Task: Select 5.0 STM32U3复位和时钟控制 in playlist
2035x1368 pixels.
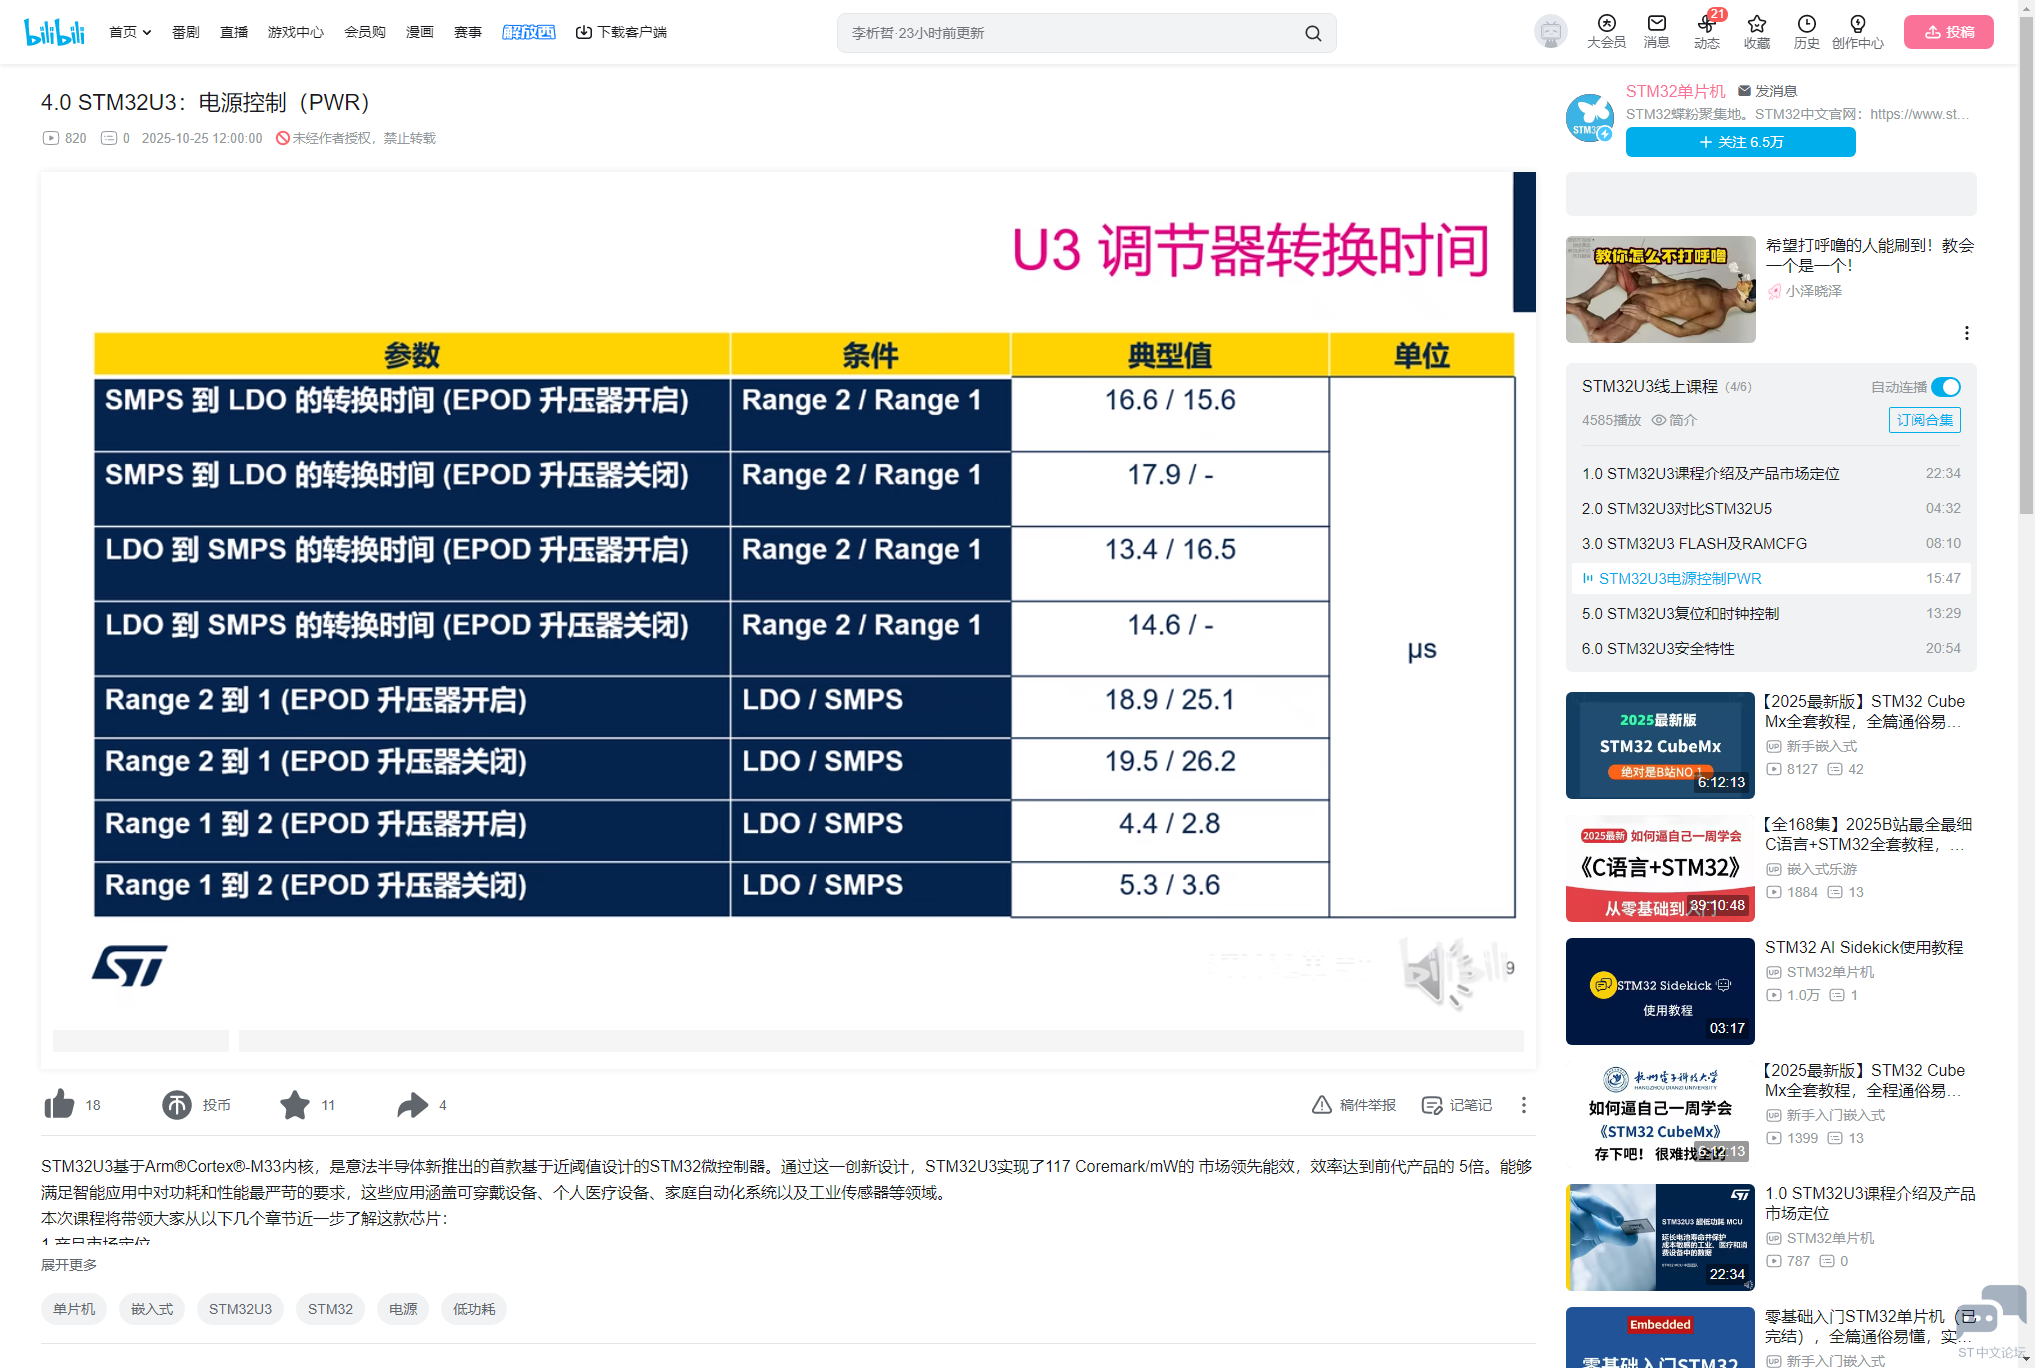Action: pos(1680,613)
